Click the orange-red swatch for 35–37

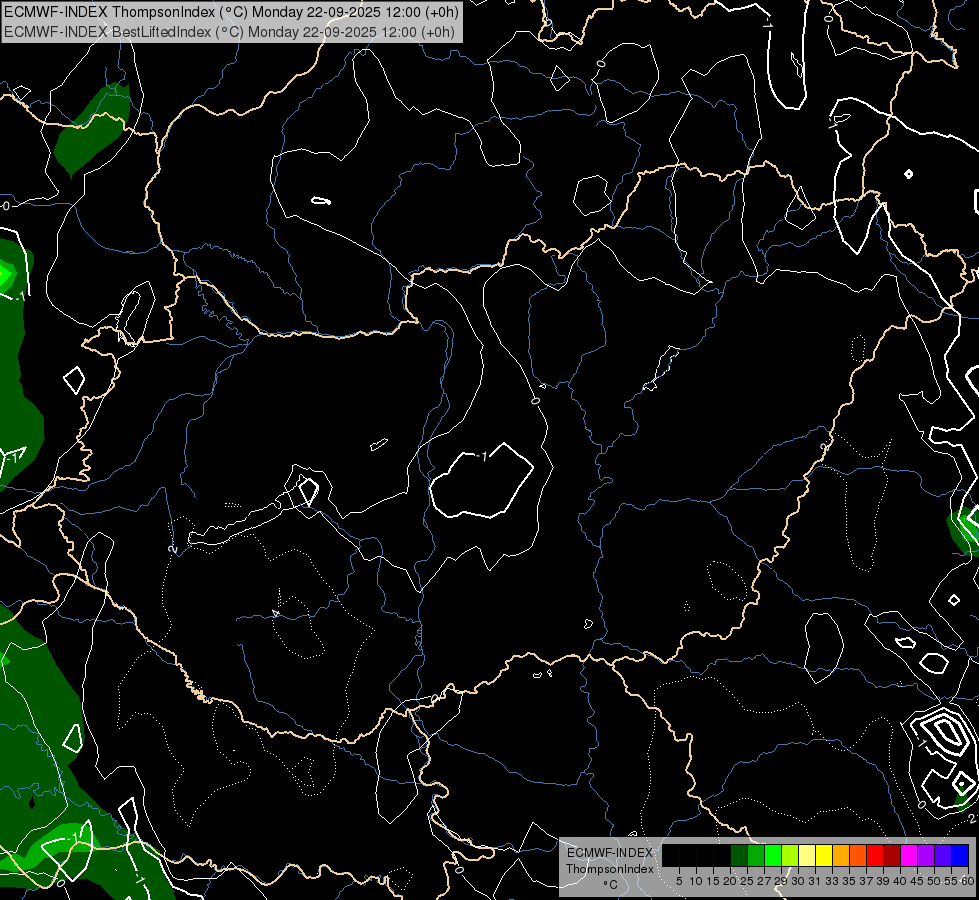(858, 855)
